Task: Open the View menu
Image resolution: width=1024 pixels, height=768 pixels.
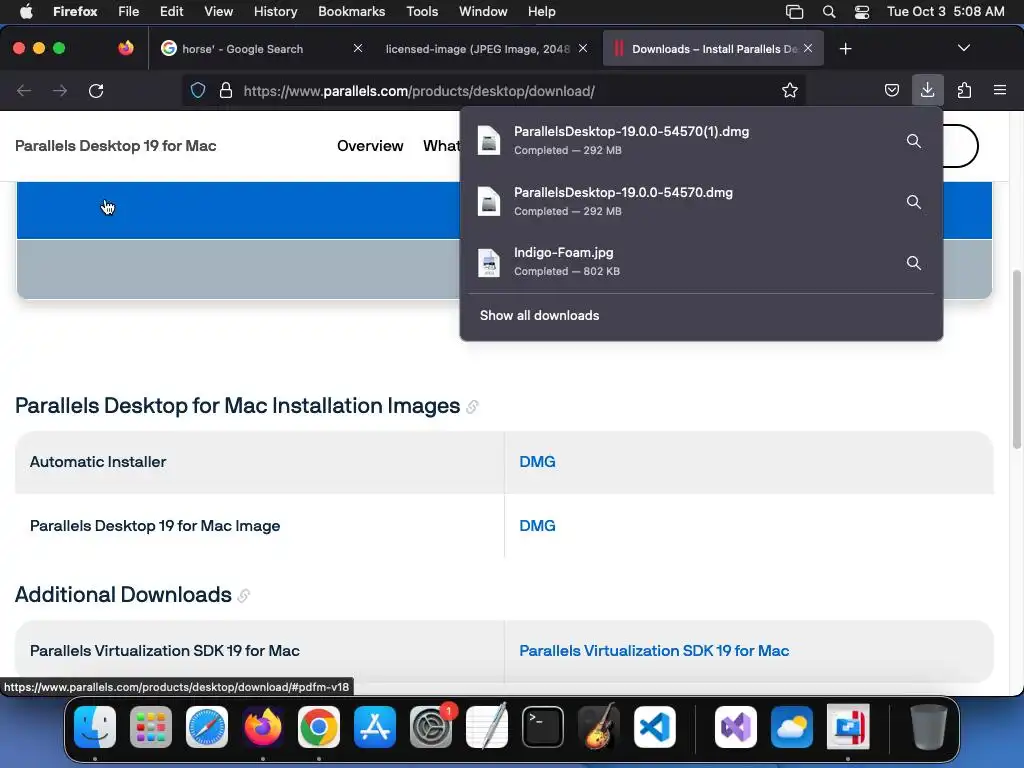Action: click(218, 12)
